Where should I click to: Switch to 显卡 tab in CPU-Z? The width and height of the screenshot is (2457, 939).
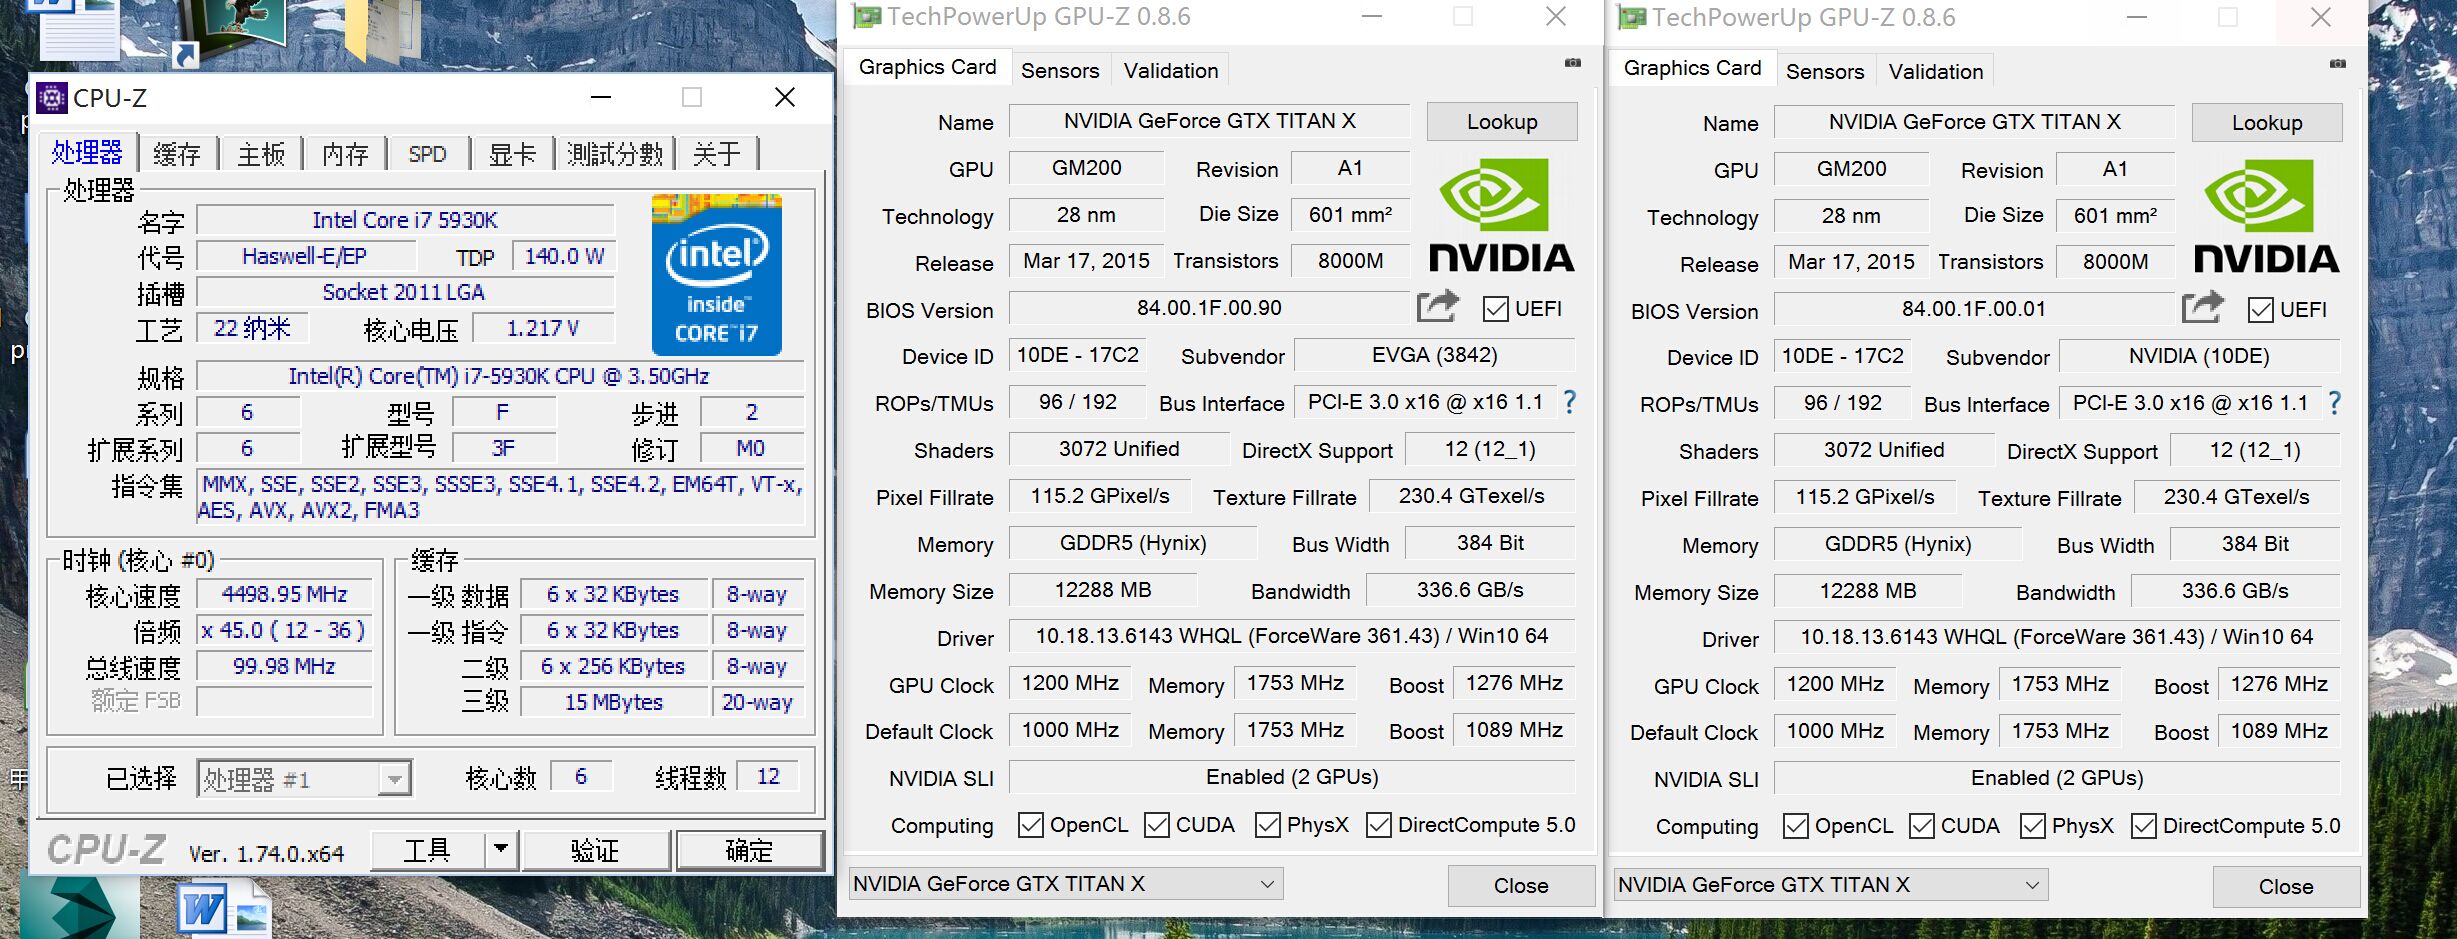[x=512, y=154]
